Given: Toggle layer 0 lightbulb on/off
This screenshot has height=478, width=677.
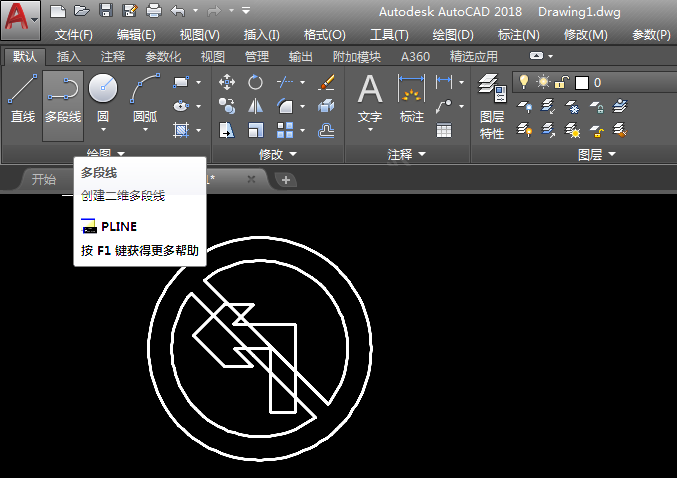Looking at the screenshot, I should pos(524,82).
